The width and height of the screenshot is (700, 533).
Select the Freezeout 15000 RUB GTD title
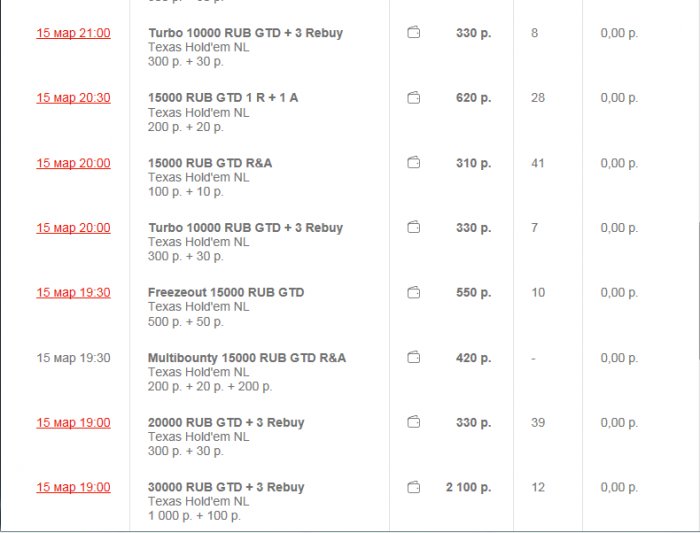pos(226,293)
